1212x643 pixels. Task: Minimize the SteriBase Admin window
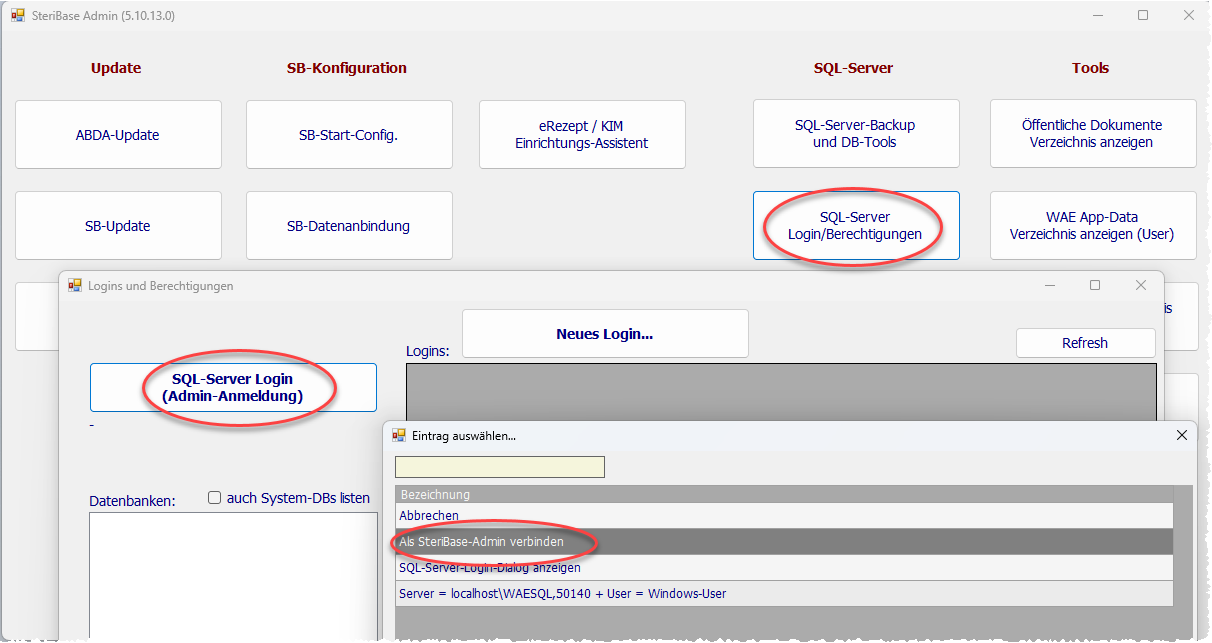point(1097,16)
